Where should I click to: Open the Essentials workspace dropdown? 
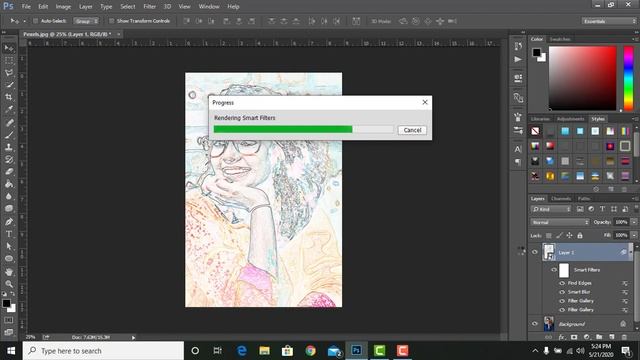click(x=609, y=21)
